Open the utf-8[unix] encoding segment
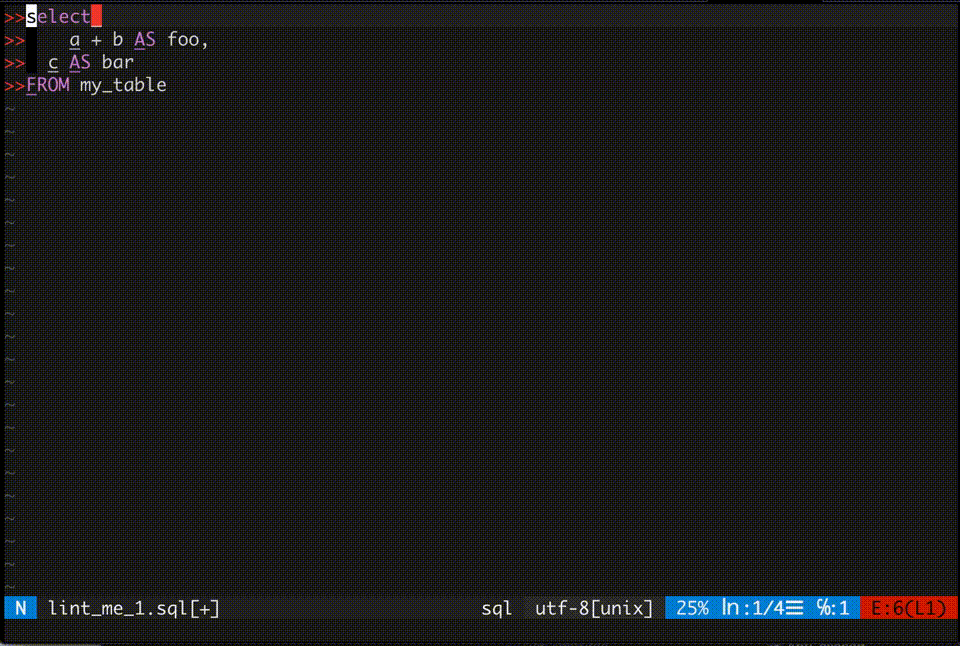This screenshot has width=960, height=646. pos(594,608)
